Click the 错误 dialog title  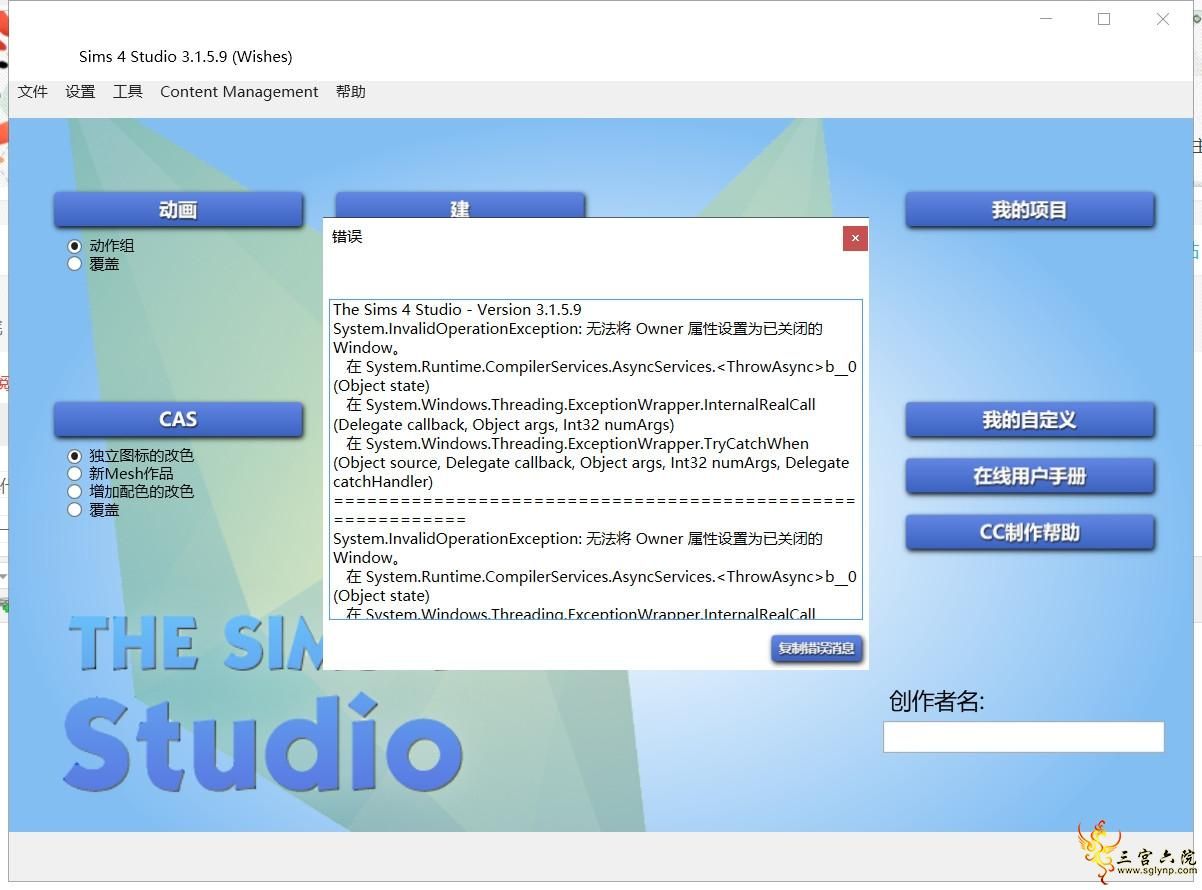(x=347, y=237)
